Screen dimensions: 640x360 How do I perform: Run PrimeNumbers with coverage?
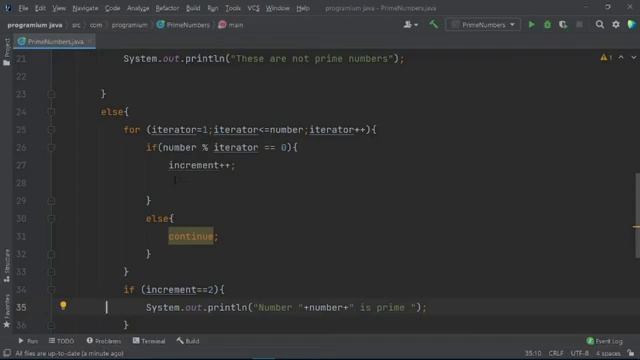(563, 25)
